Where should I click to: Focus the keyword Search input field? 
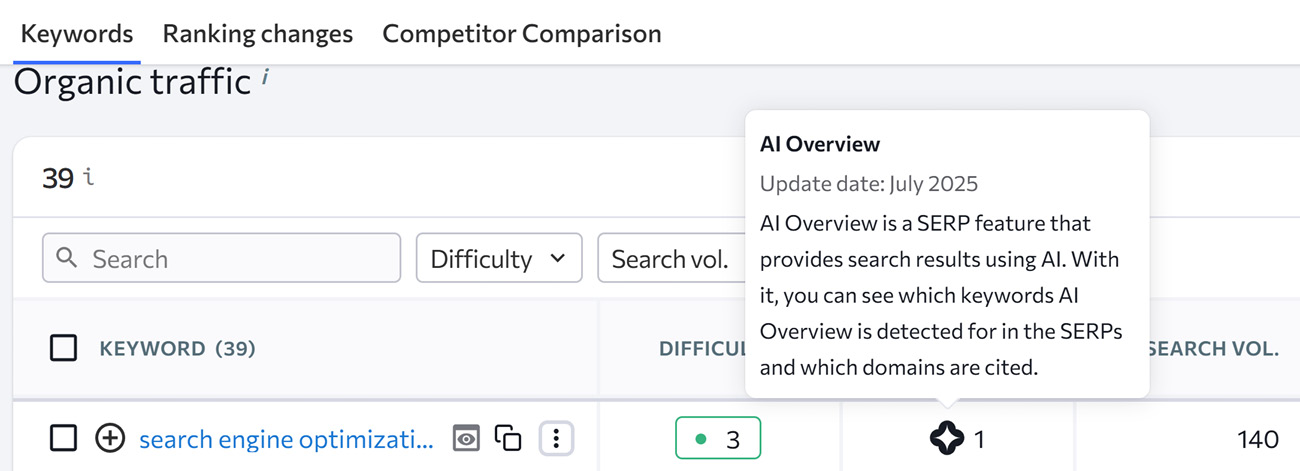click(x=240, y=258)
